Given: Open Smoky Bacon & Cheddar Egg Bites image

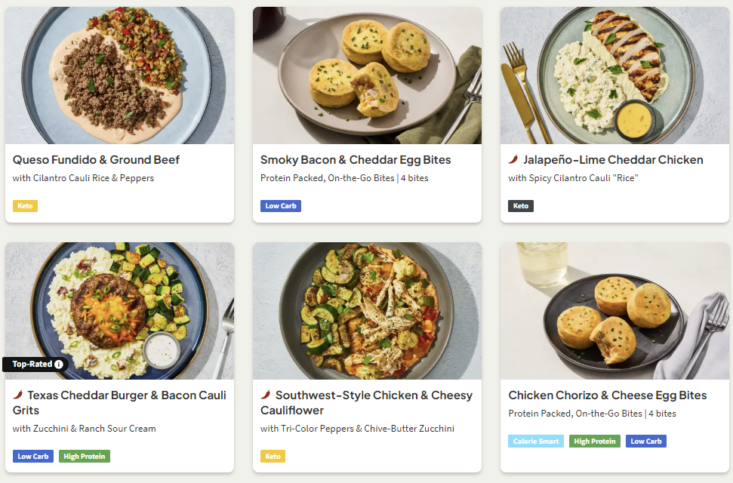Looking at the screenshot, I should 366,75.
